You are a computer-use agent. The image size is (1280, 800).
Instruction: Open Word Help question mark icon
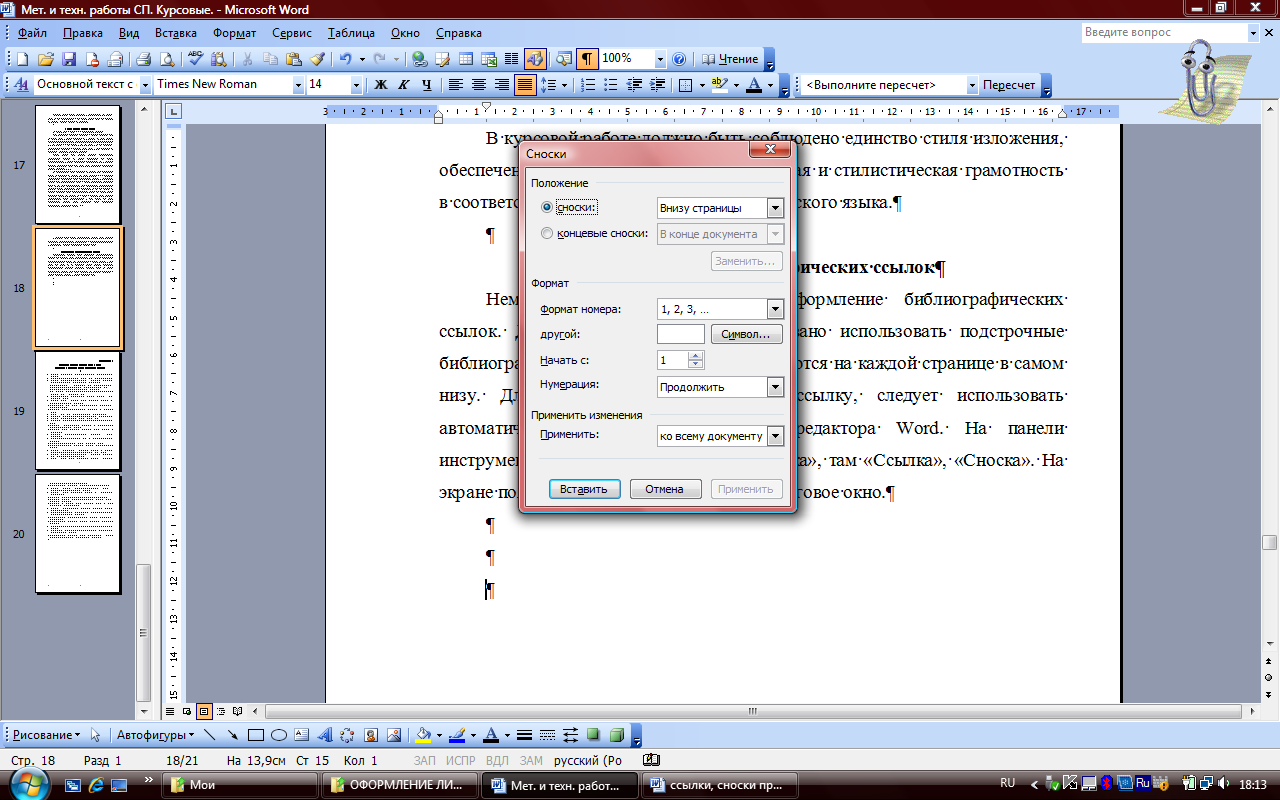tap(680, 59)
